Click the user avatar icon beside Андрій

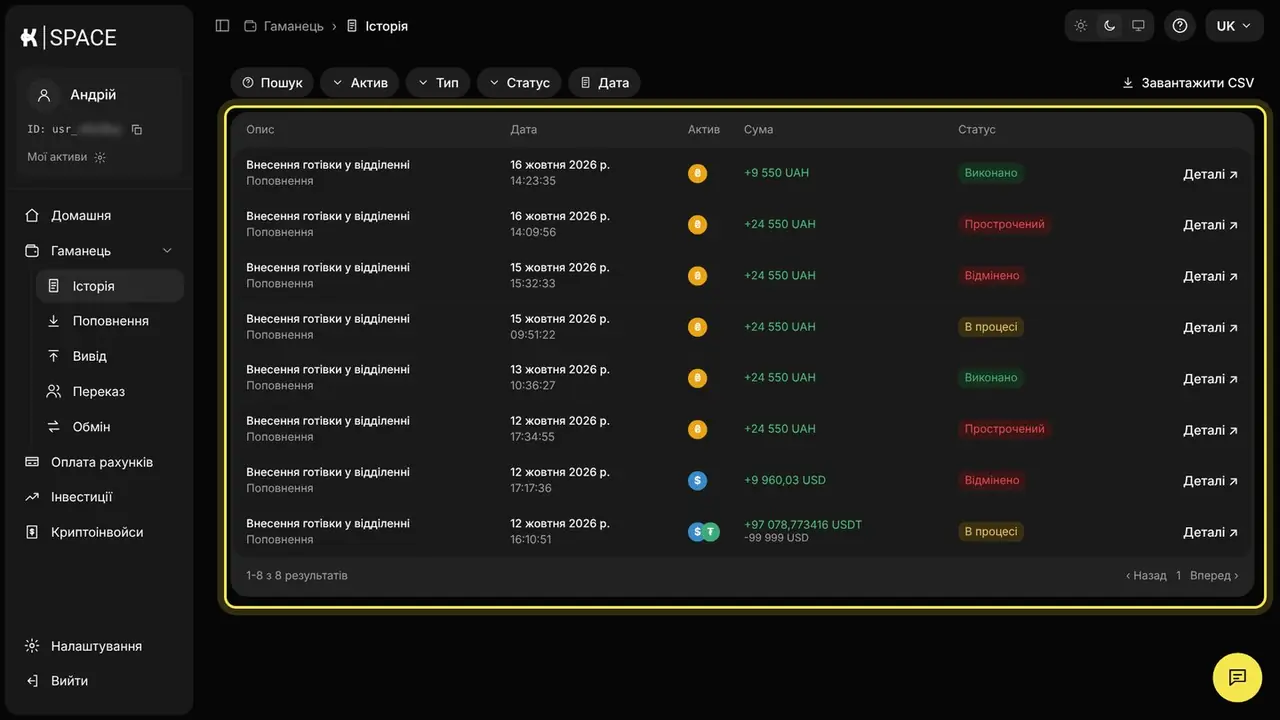click(x=44, y=95)
